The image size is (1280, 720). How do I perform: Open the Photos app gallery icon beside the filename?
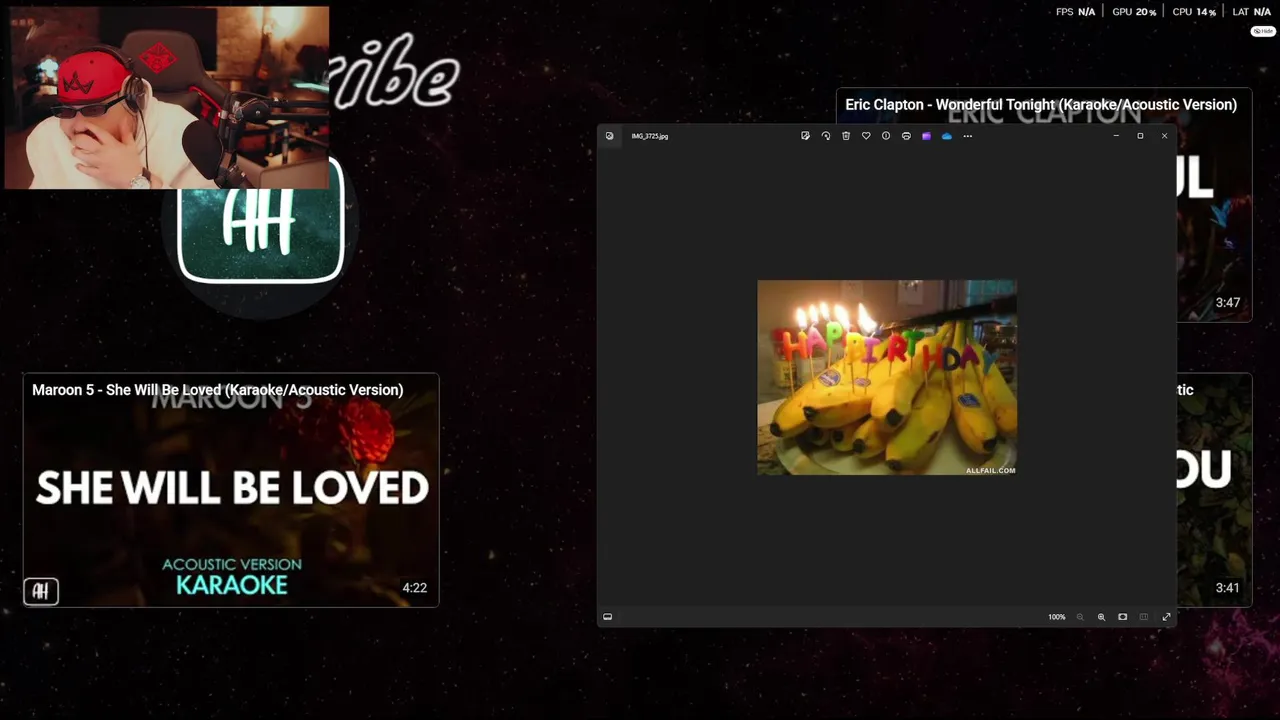(x=609, y=136)
